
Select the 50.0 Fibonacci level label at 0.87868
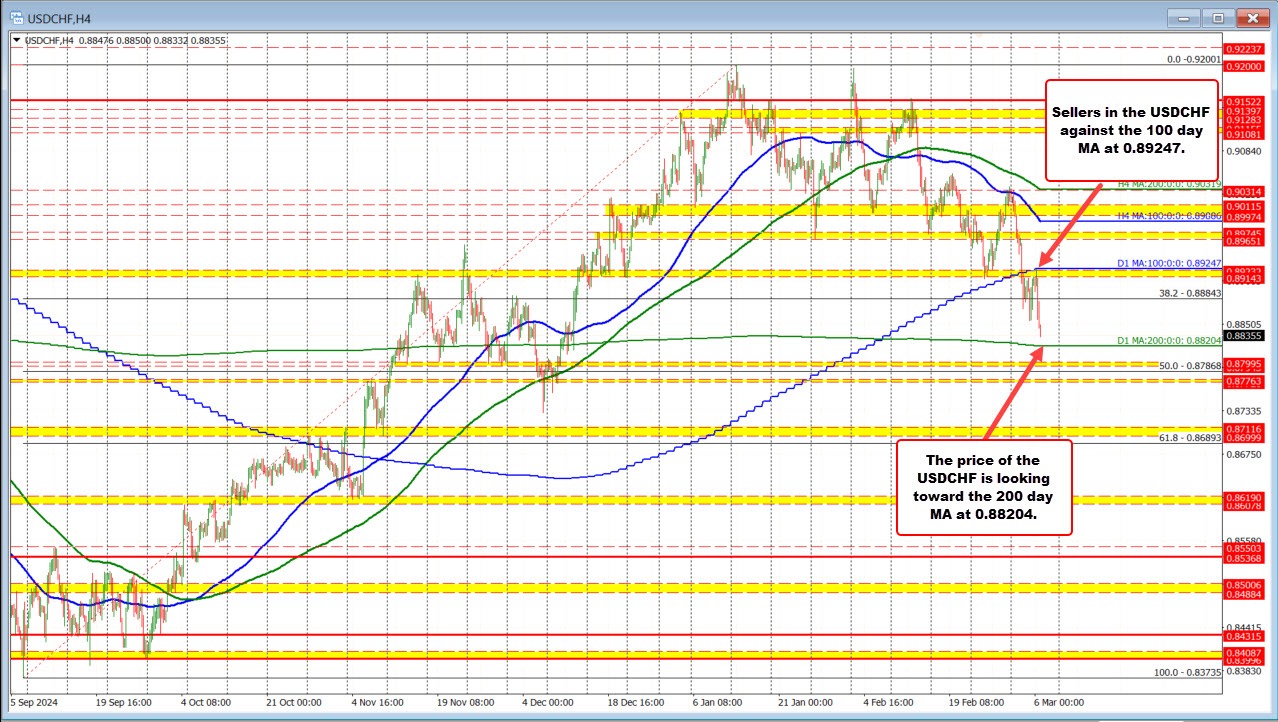tap(1189, 366)
